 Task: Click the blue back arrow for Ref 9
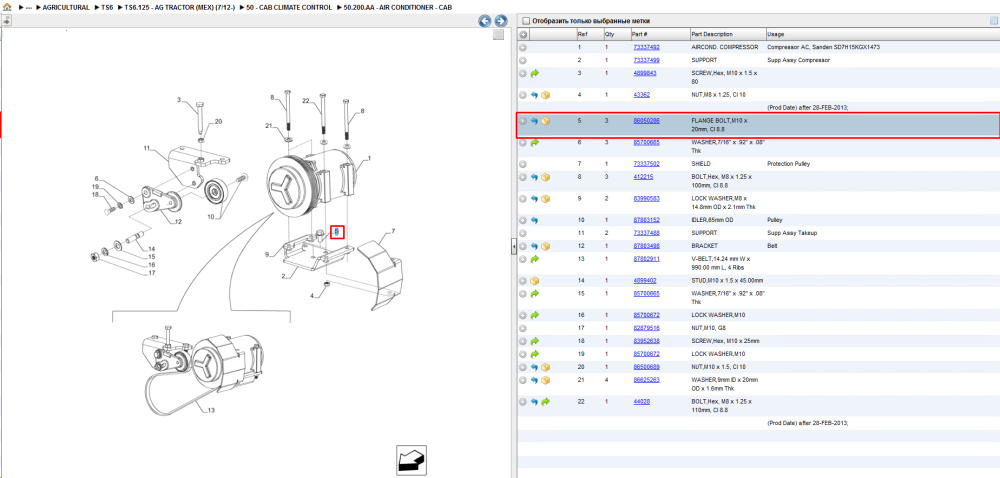(x=535, y=199)
